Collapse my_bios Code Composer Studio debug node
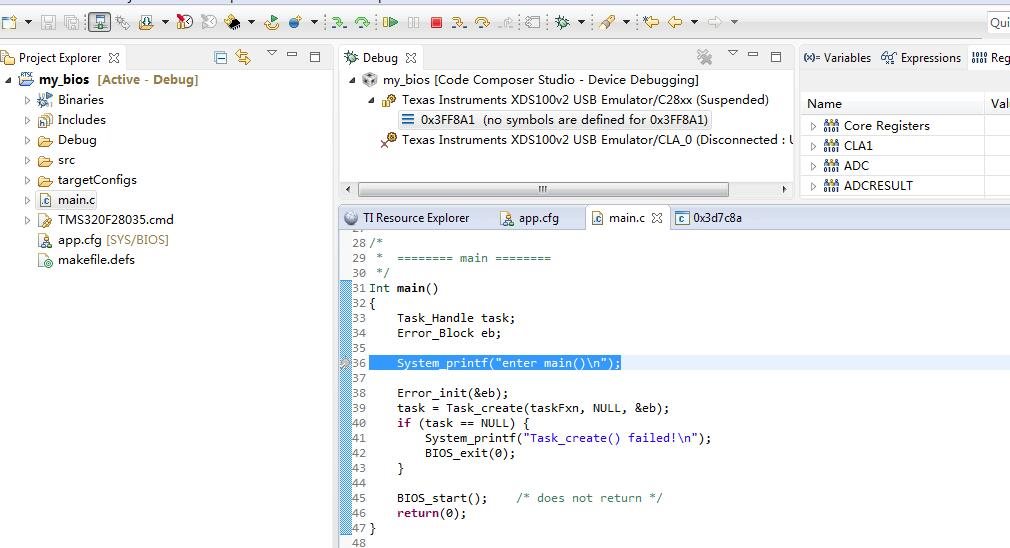The width and height of the screenshot is (1010, 548). click(x=352, y=80)
